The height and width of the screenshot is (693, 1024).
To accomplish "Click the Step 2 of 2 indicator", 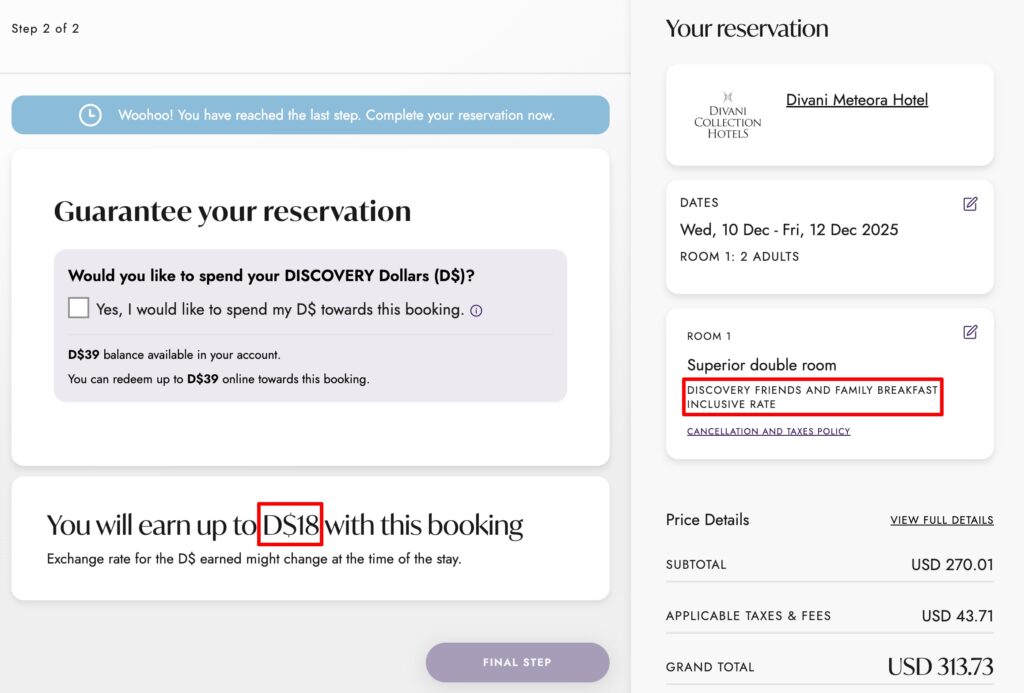I will click(46, 29).
